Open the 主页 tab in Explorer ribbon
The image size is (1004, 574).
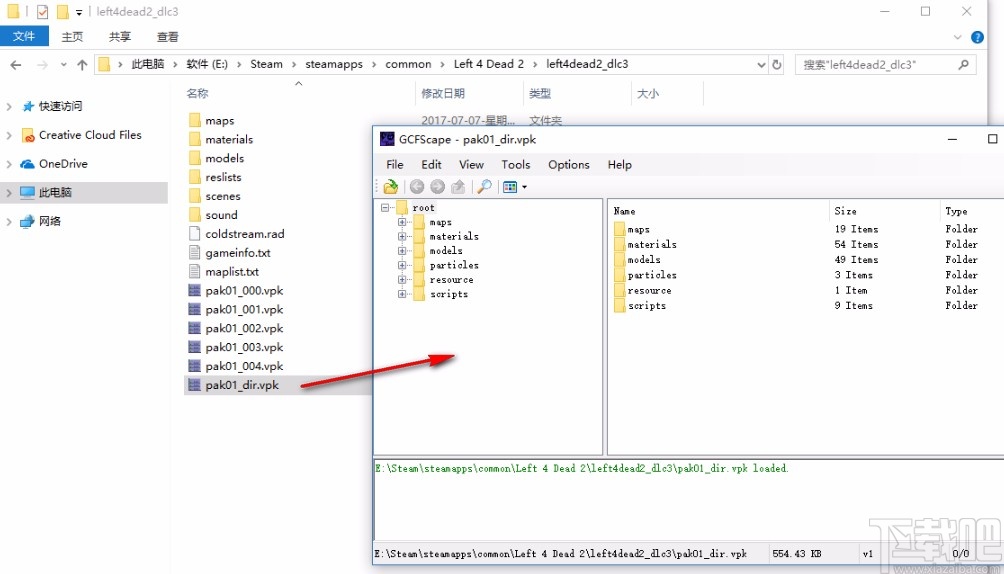[x=72, y=37]
